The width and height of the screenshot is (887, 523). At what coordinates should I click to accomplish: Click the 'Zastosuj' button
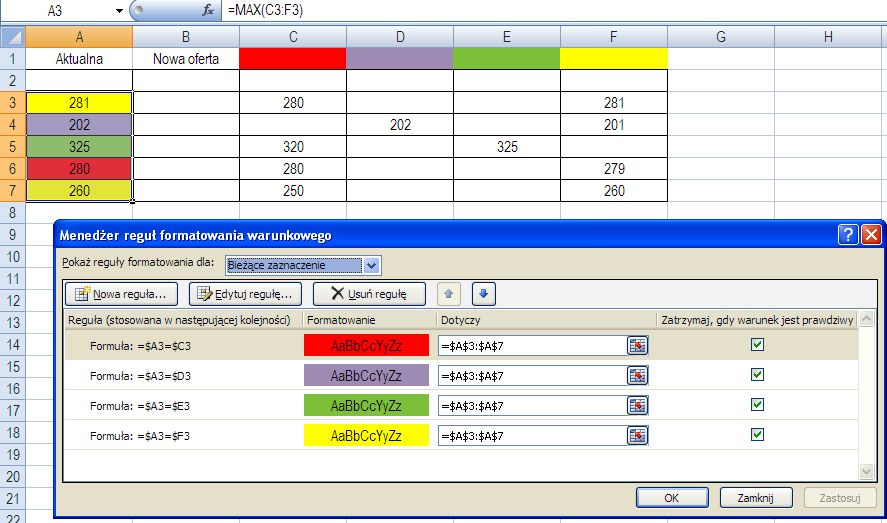tap(840, 498)
